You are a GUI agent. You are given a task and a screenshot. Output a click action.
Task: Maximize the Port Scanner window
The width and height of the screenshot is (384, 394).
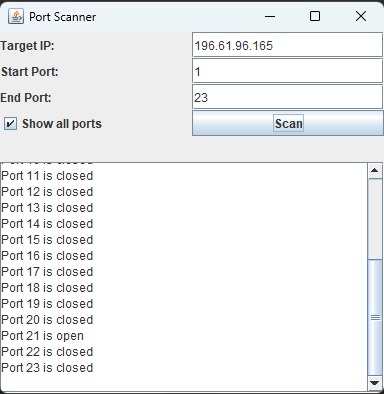(x=315, y=16)
